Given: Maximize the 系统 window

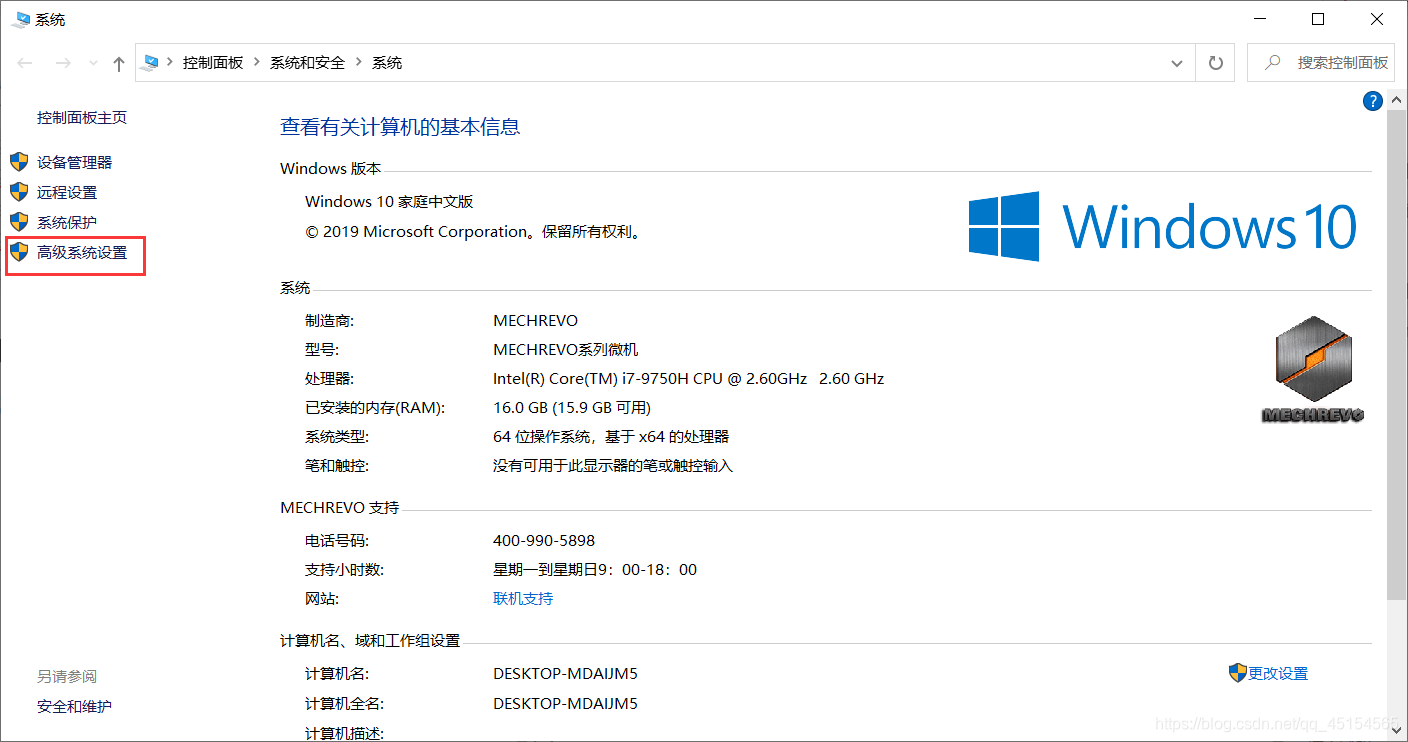Looking at the screenshot, I should (1318, 19).
